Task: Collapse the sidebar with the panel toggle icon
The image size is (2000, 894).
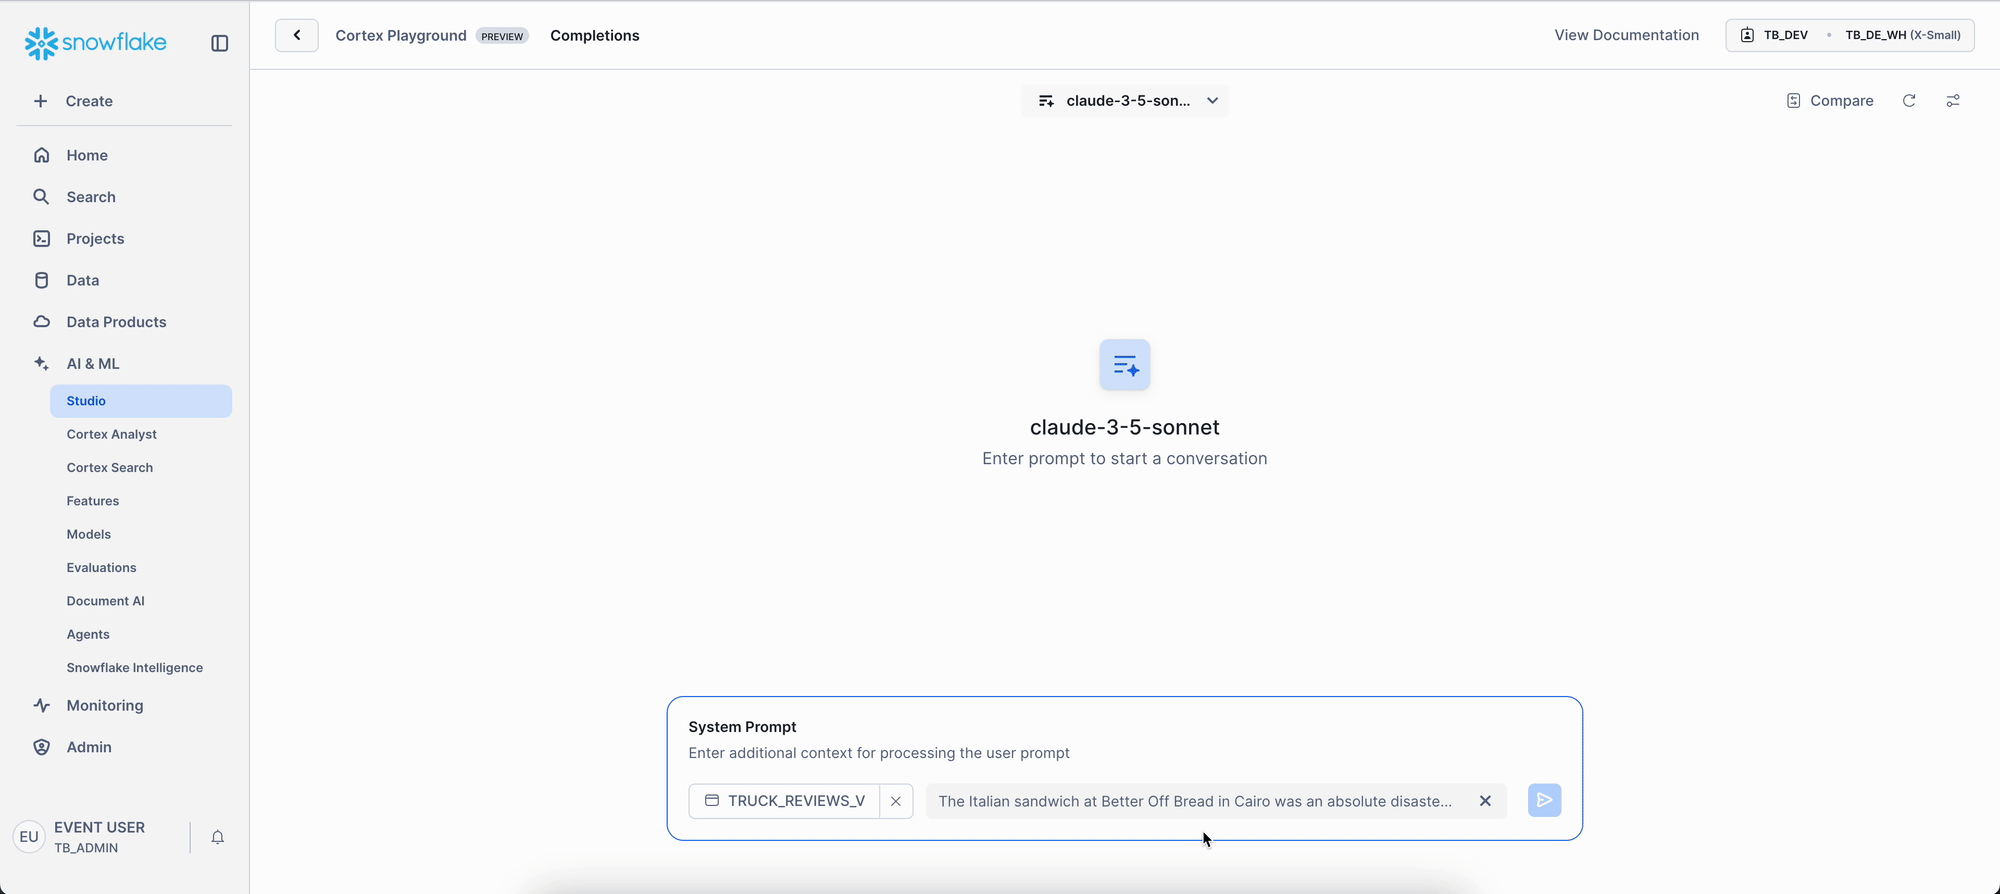Action: 220,43
